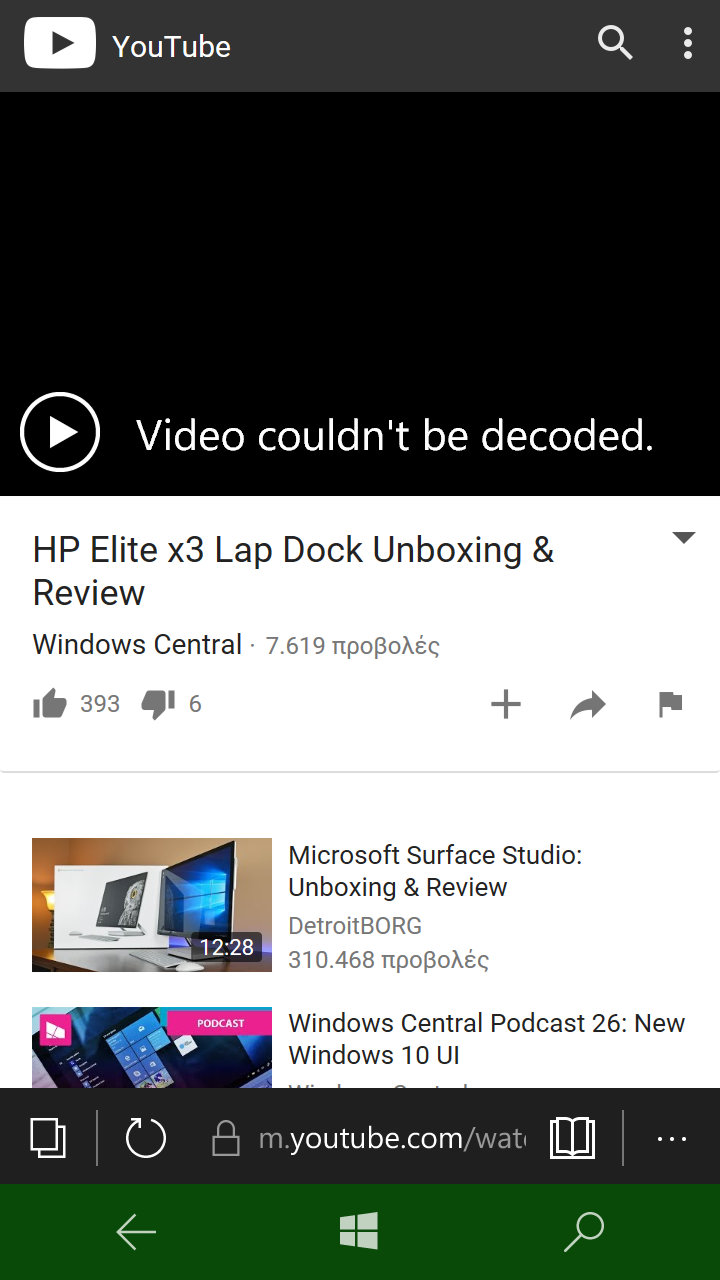Report video with flag icon
This screenshot has width=720, height=1280.
[670, 705]
